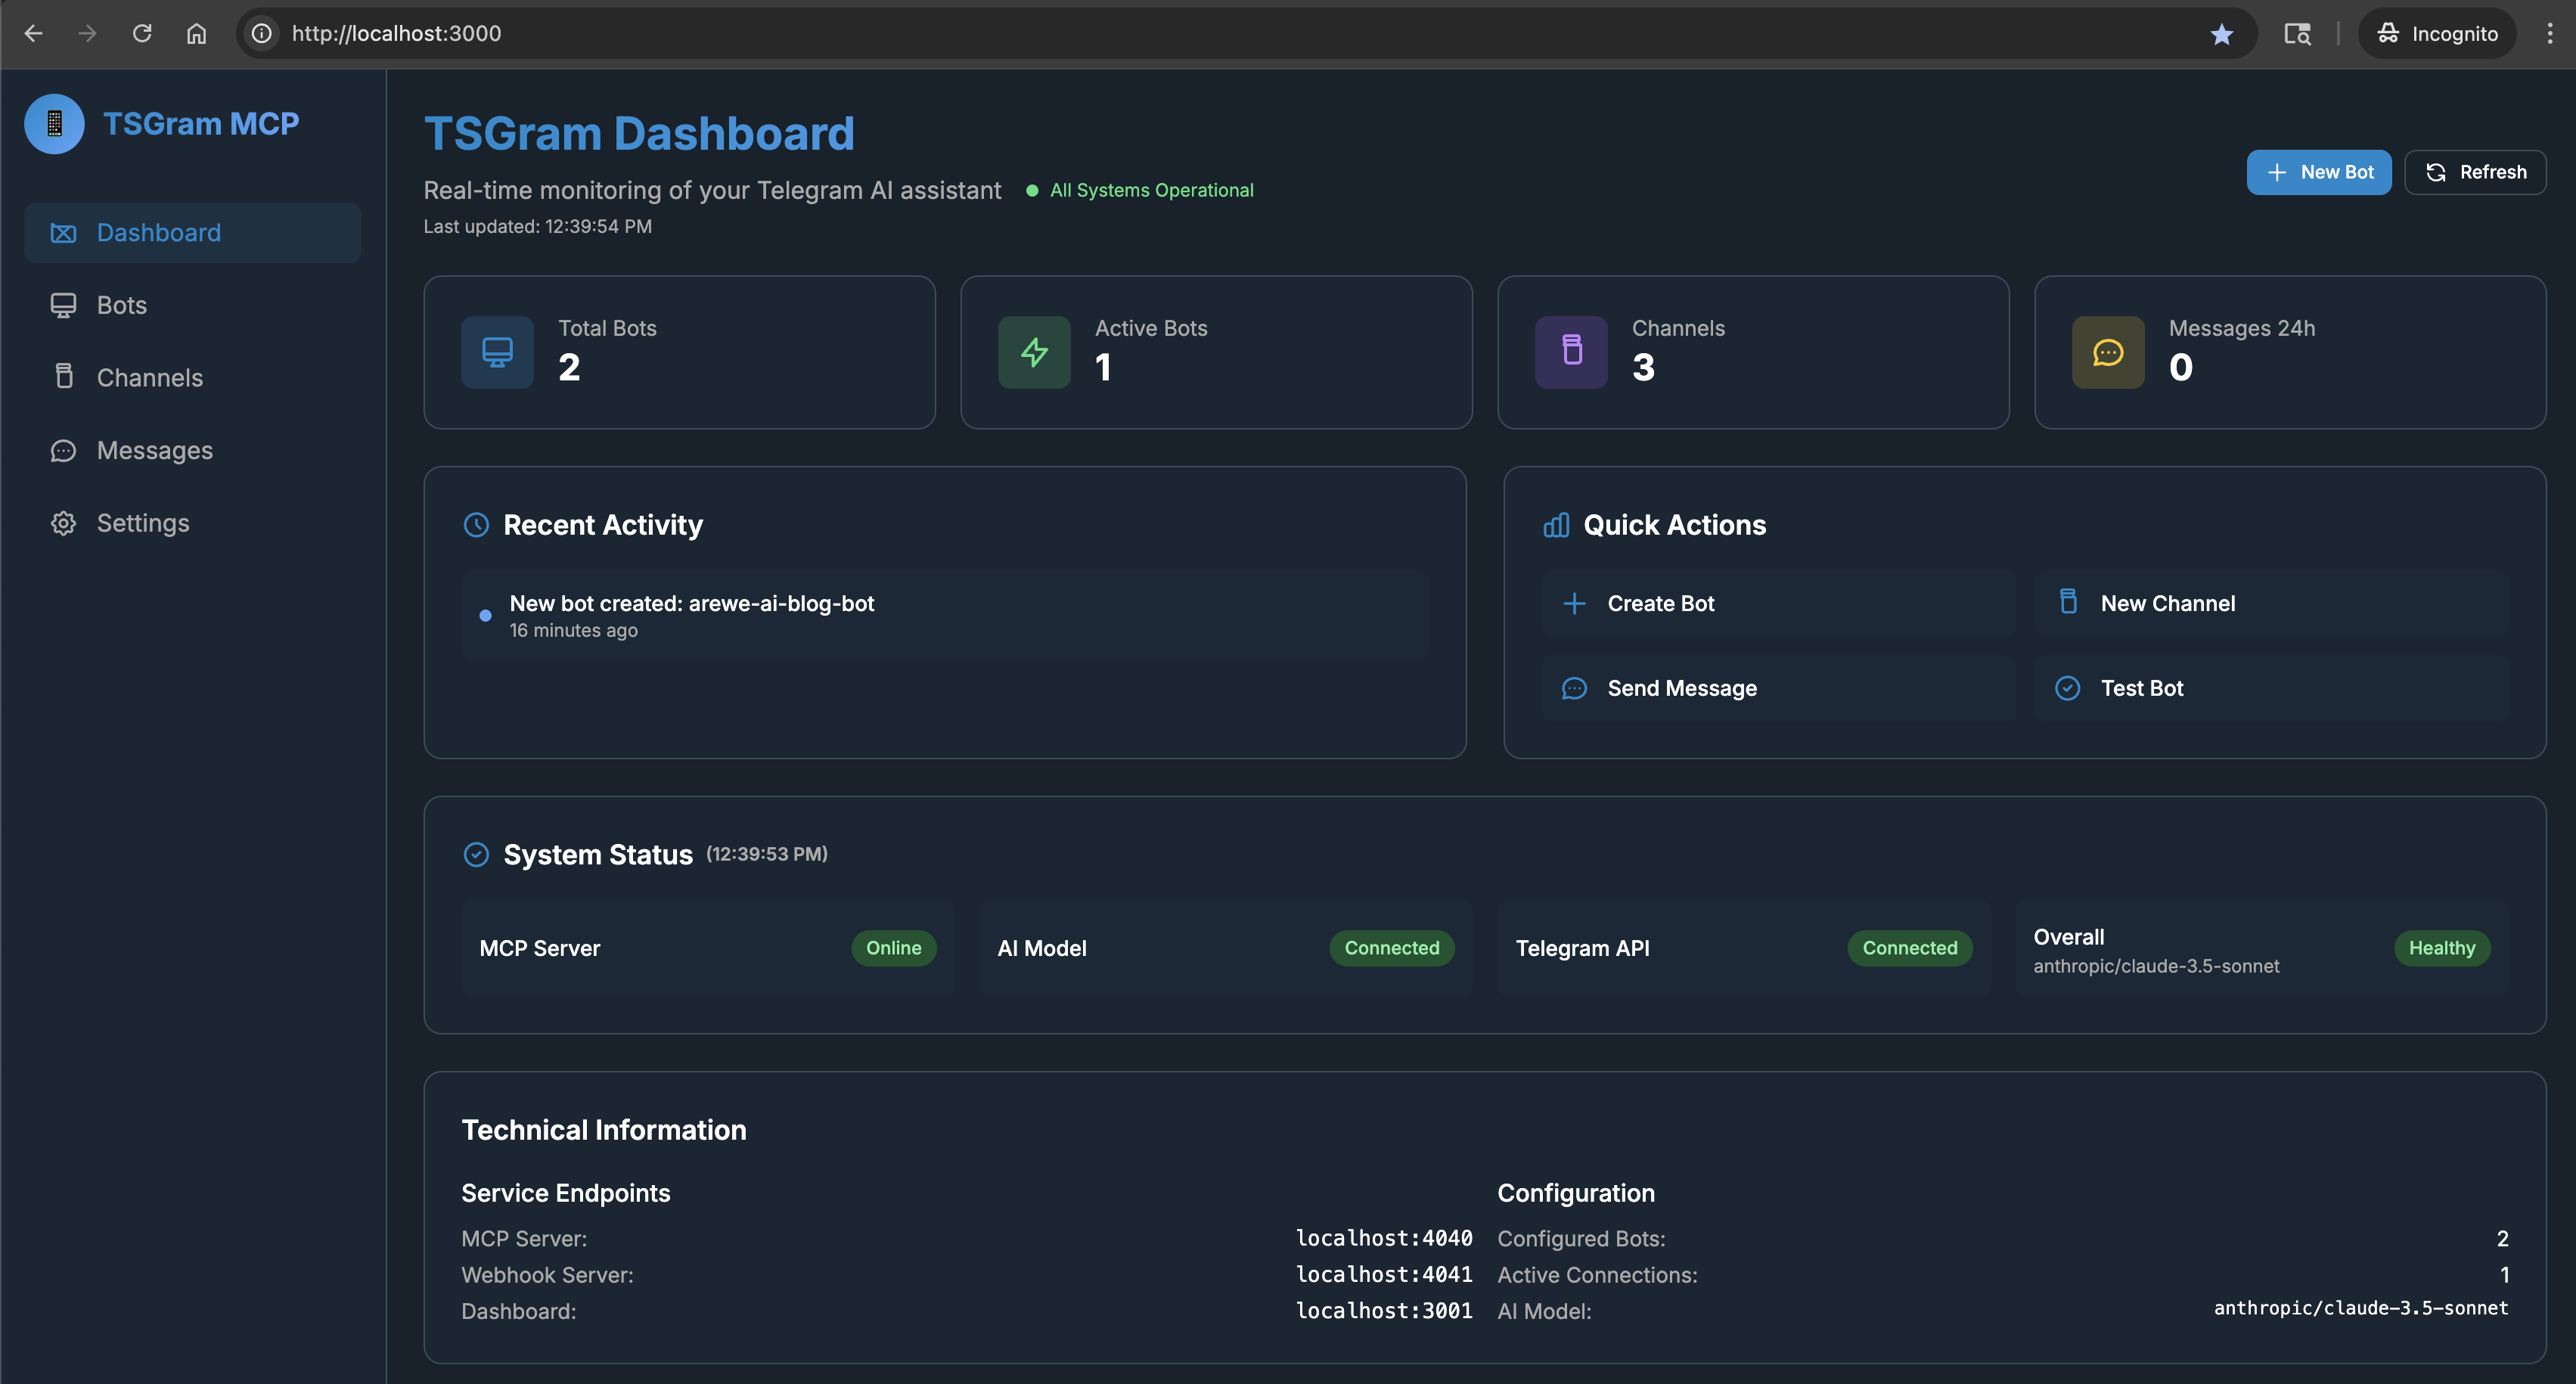Reload the page with browser refresh icon
Viewport: 2576px width, 1384px height.
142,34
